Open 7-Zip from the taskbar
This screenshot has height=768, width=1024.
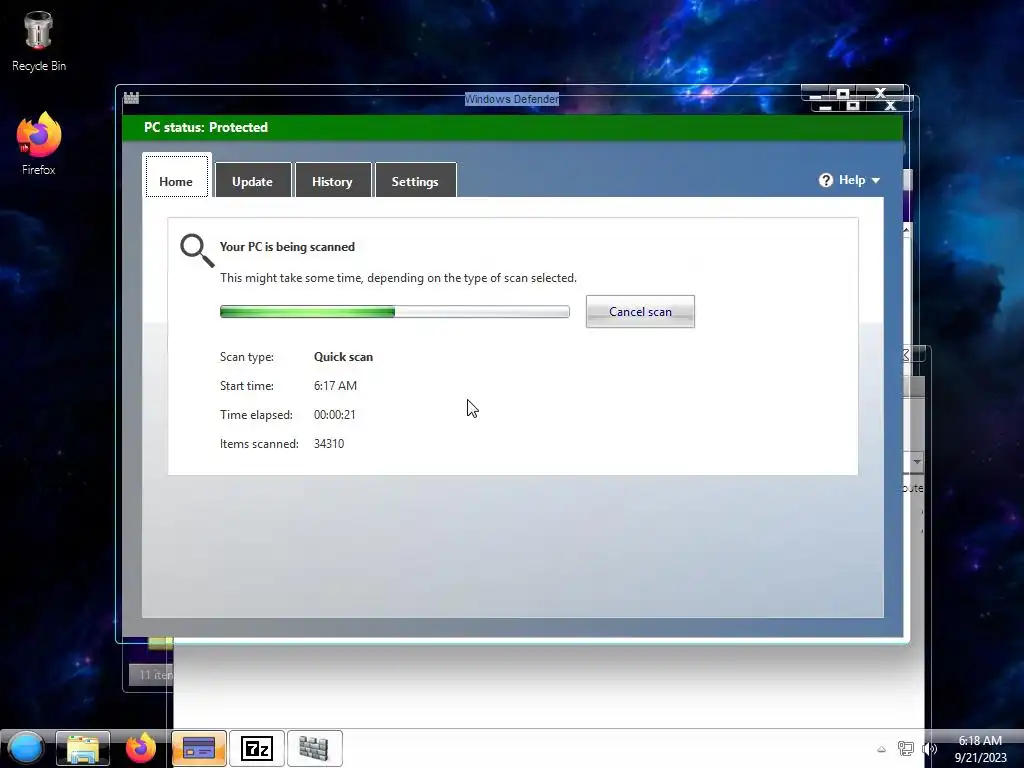point(257,748)
